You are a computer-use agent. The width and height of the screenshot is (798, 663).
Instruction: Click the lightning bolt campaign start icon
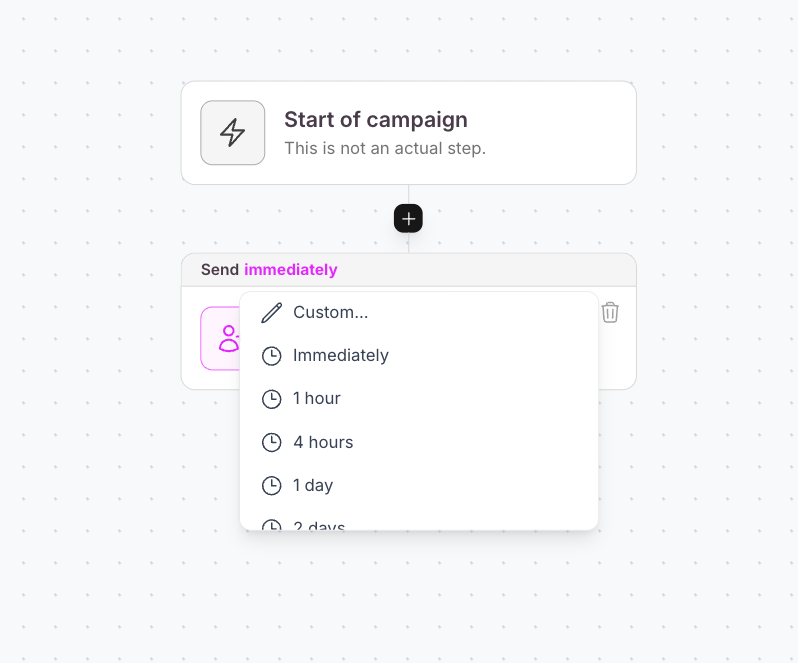point(232,133)
